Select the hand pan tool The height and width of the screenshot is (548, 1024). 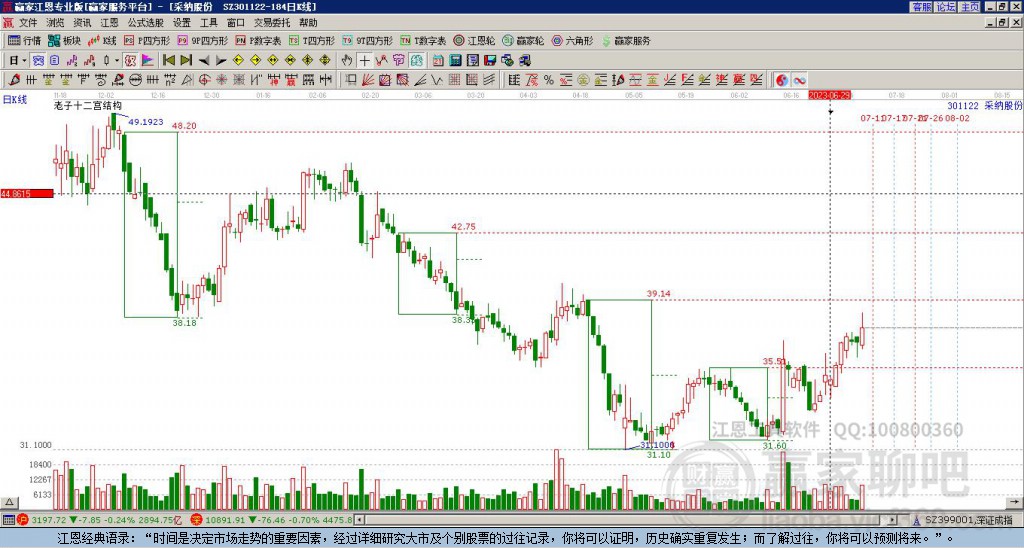click(x=347, y=61)
